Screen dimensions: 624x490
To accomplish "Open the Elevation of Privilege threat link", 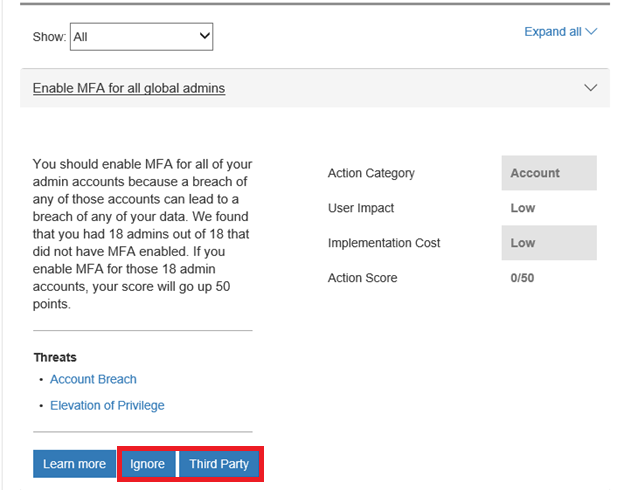I will pos(107,405).
